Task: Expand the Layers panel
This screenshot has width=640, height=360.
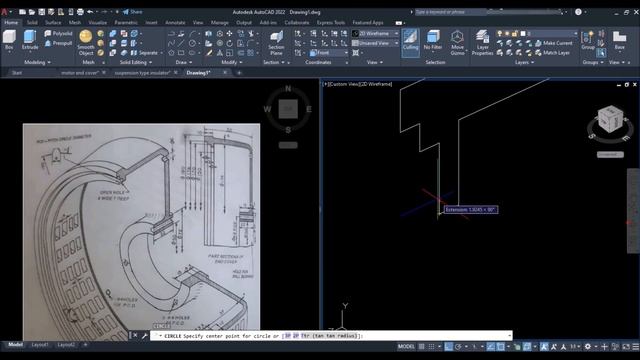Action: (x=524, y=62)
